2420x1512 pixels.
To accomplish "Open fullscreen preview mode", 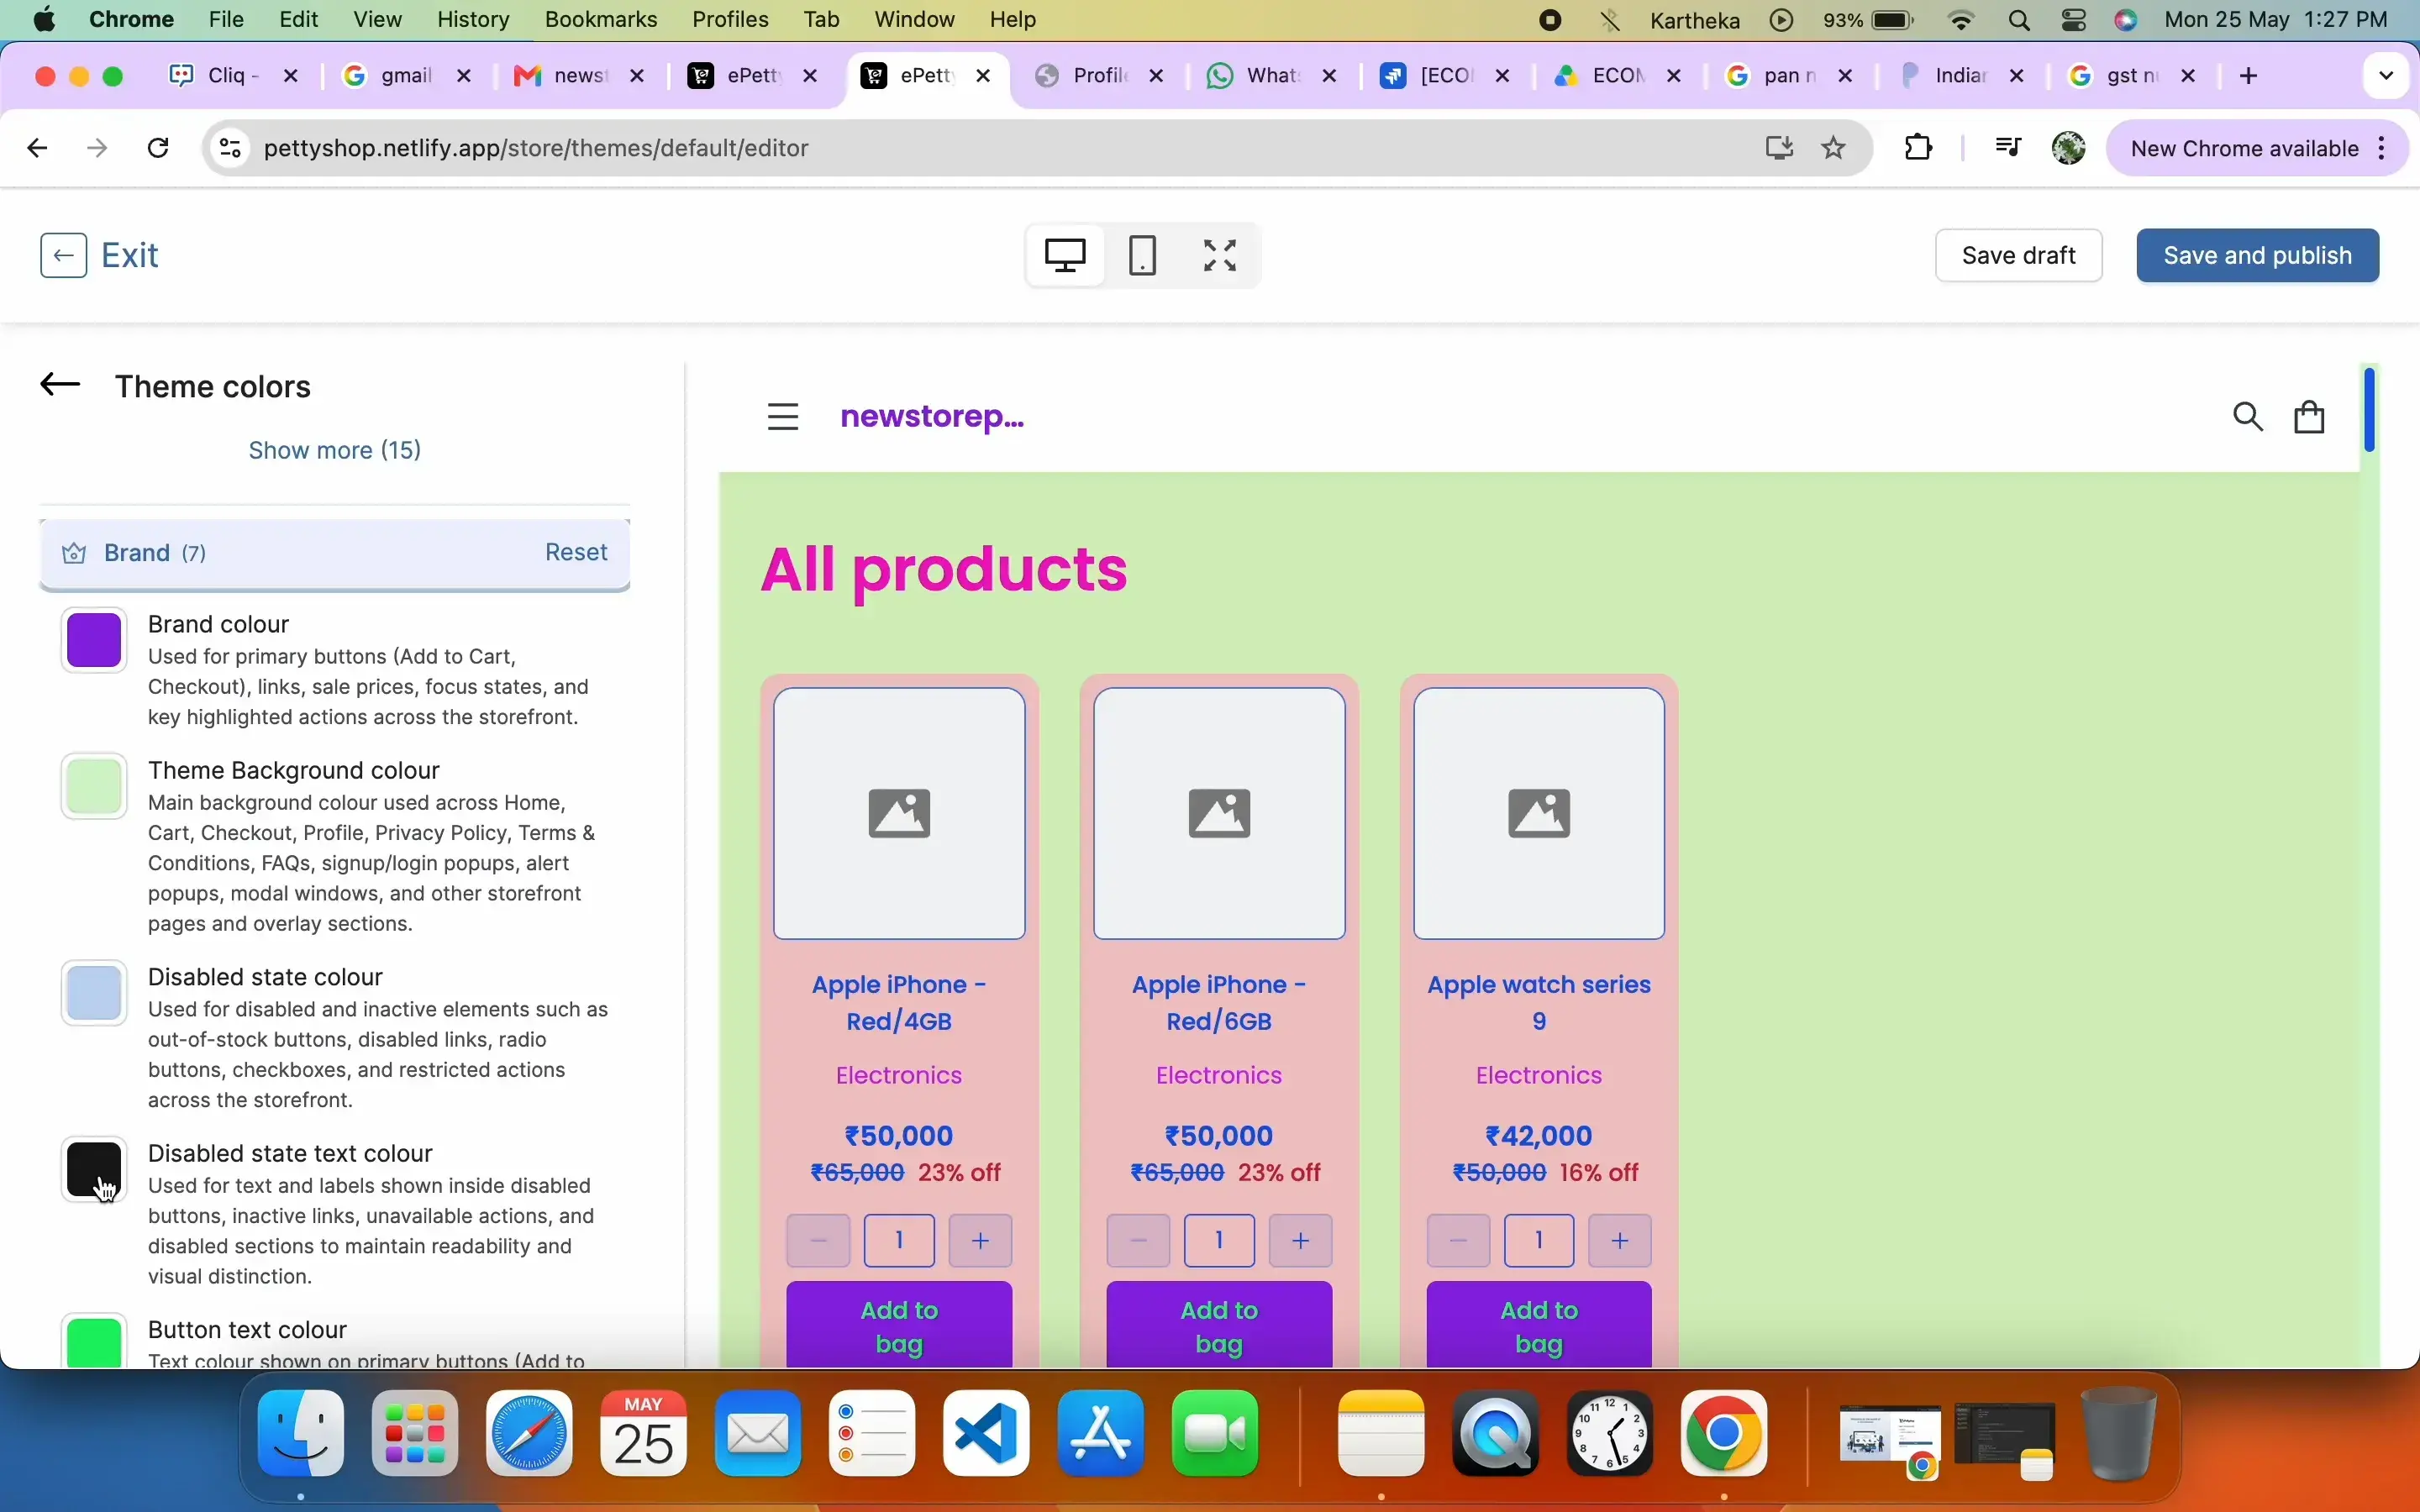I will pos(1221,256).
